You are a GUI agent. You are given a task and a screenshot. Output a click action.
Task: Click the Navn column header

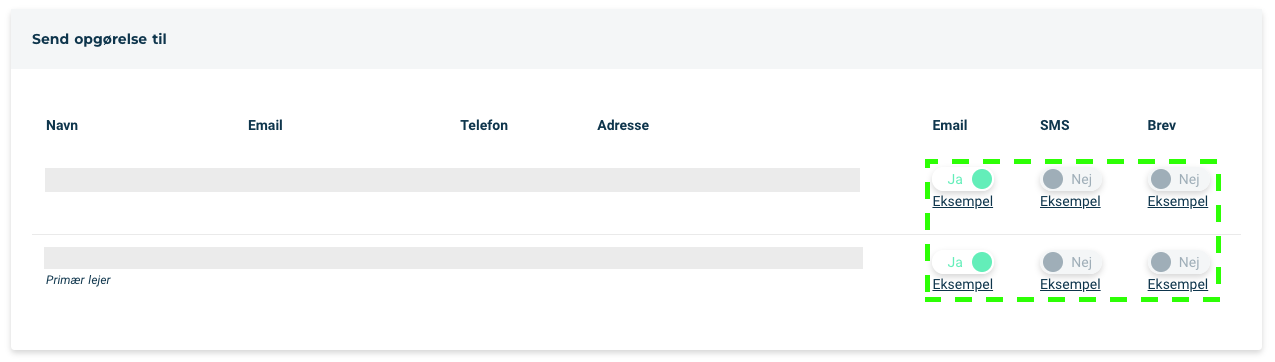[62, 125]
